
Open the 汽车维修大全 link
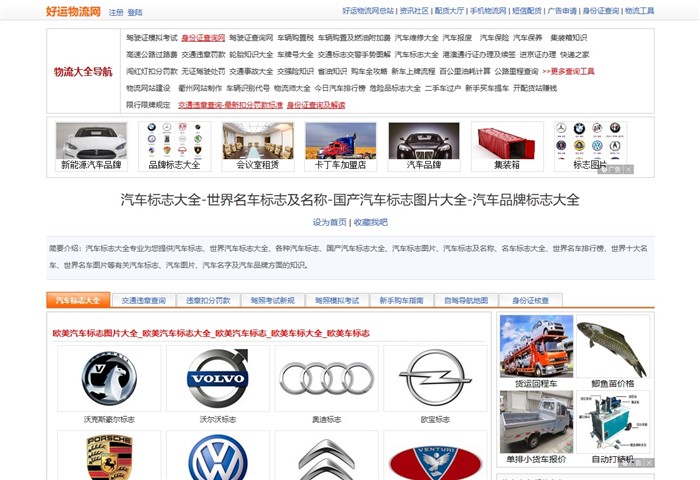pos(417,38)
